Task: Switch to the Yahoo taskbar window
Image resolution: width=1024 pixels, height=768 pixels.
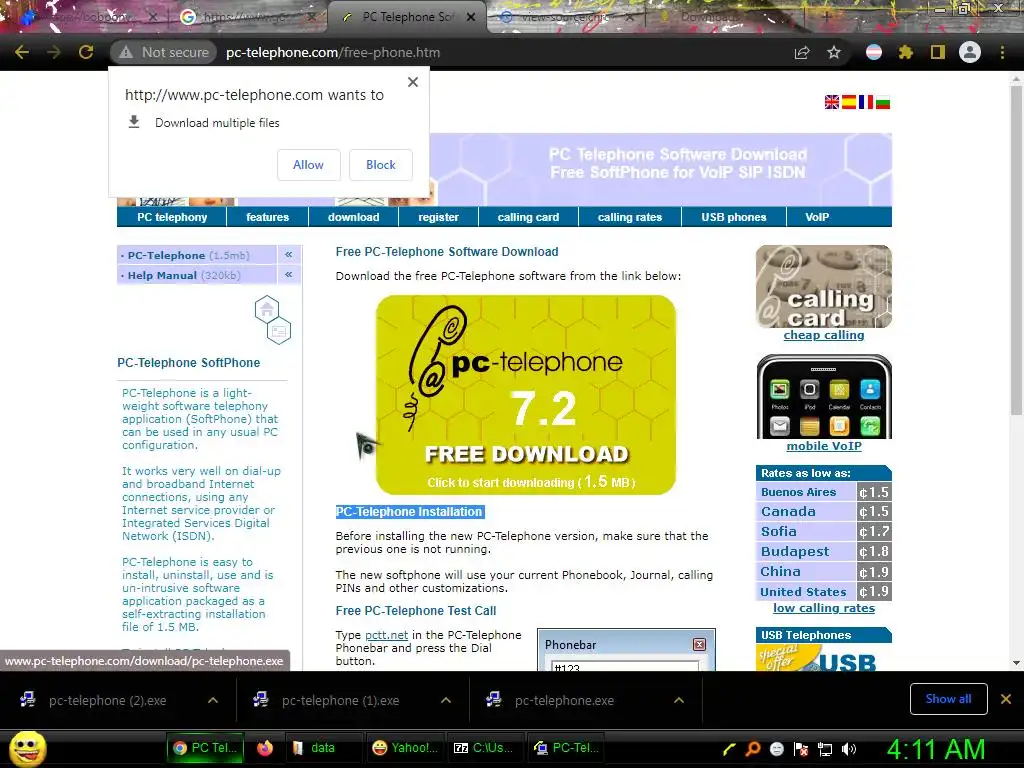Action: point(406,748)
